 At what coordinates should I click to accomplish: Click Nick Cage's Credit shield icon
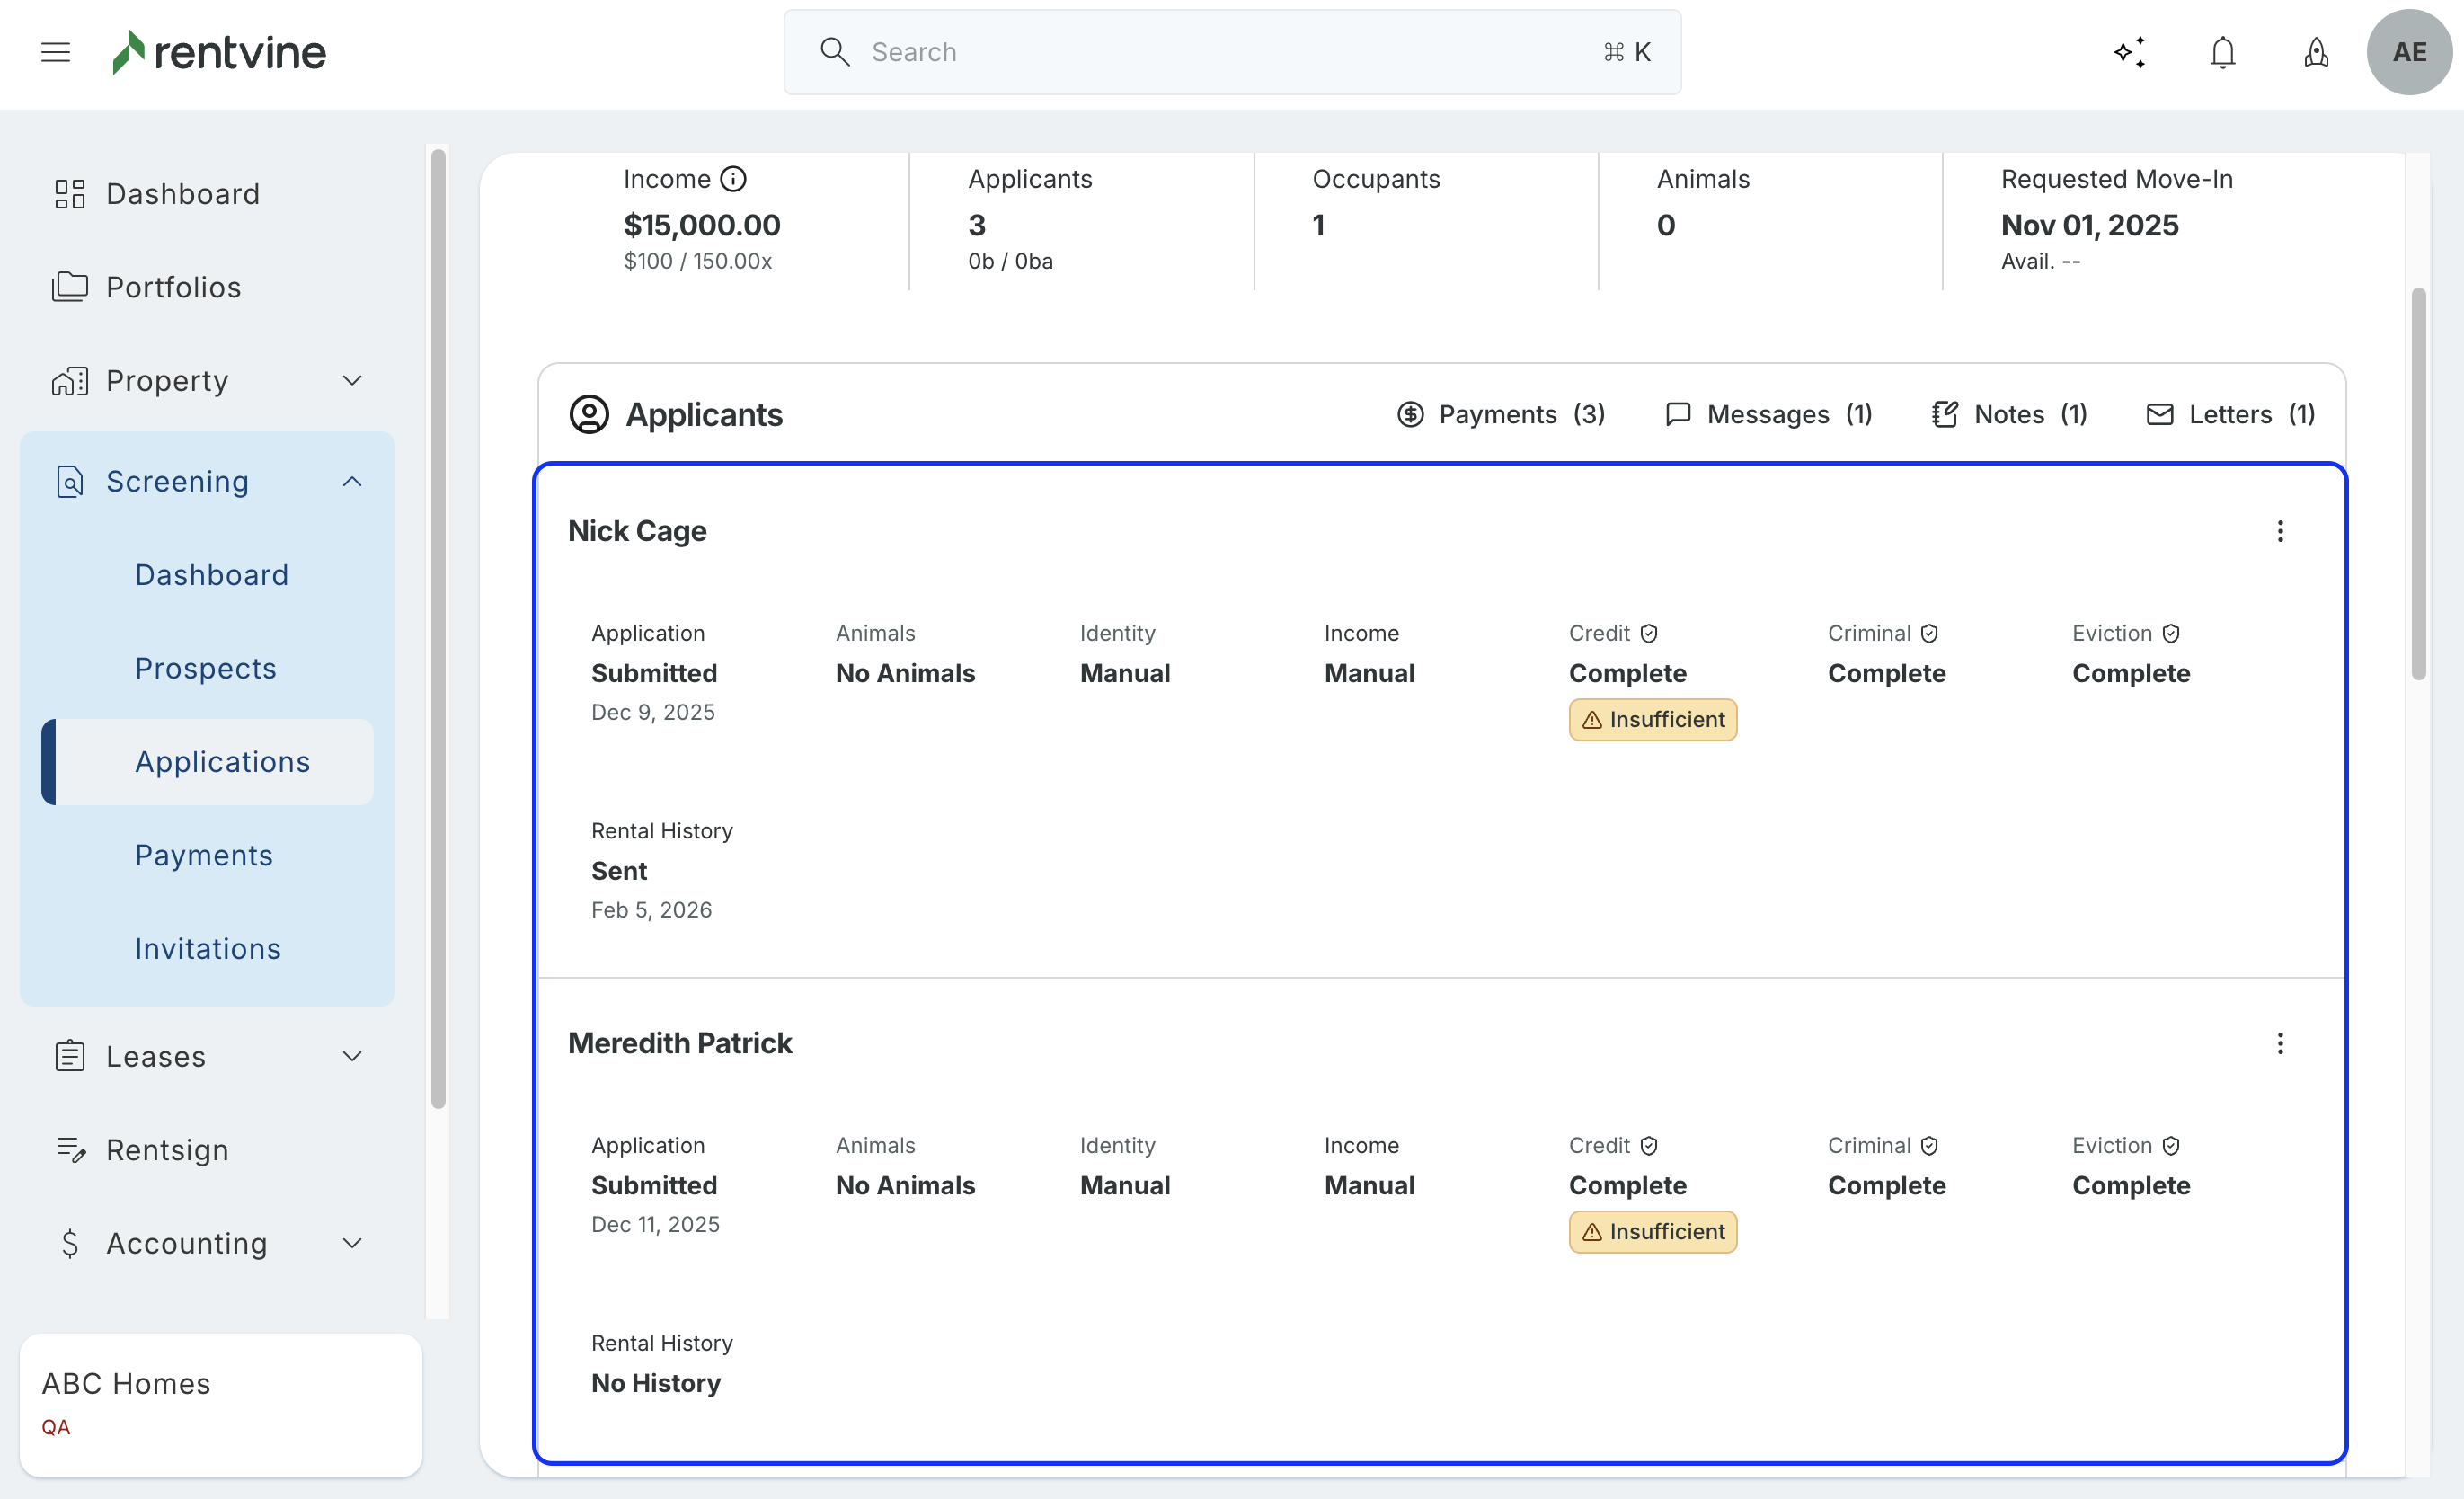pyautogui.click(x=1649, y=633)
